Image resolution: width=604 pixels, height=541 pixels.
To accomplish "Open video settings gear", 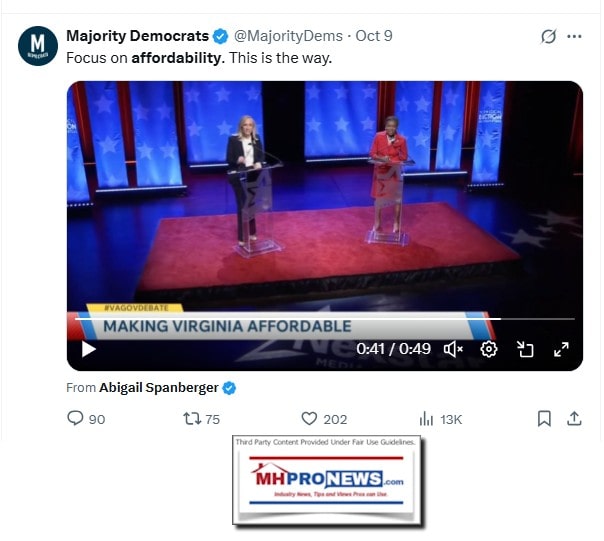I will (489, 349).
